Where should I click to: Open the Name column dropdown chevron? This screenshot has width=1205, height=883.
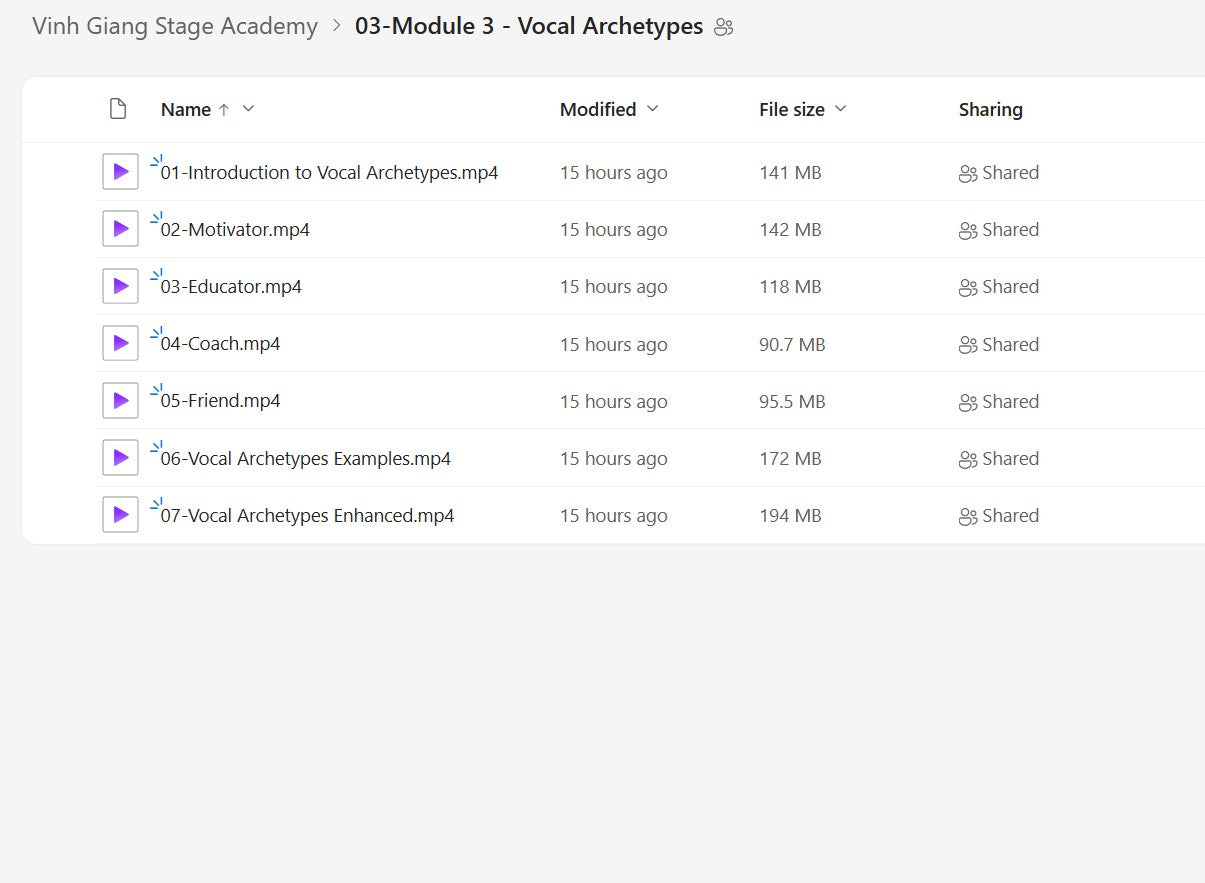pos(249,109)
